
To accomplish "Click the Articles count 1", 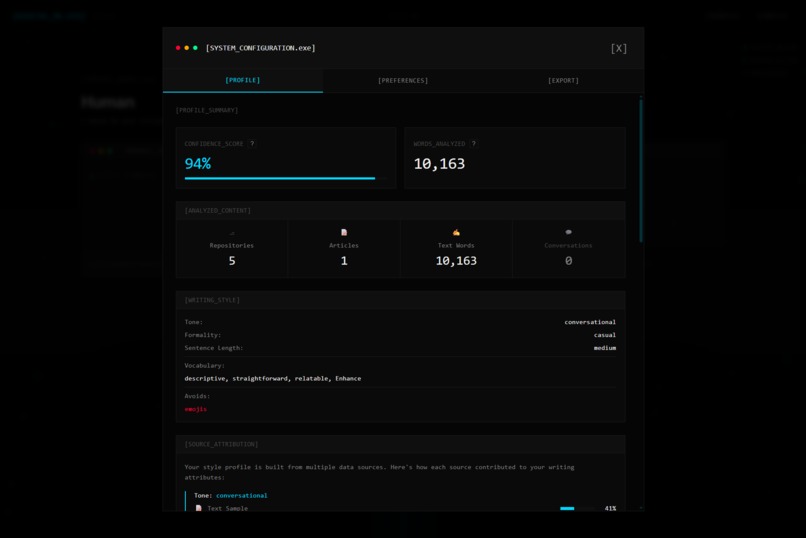I will [344, 261].
